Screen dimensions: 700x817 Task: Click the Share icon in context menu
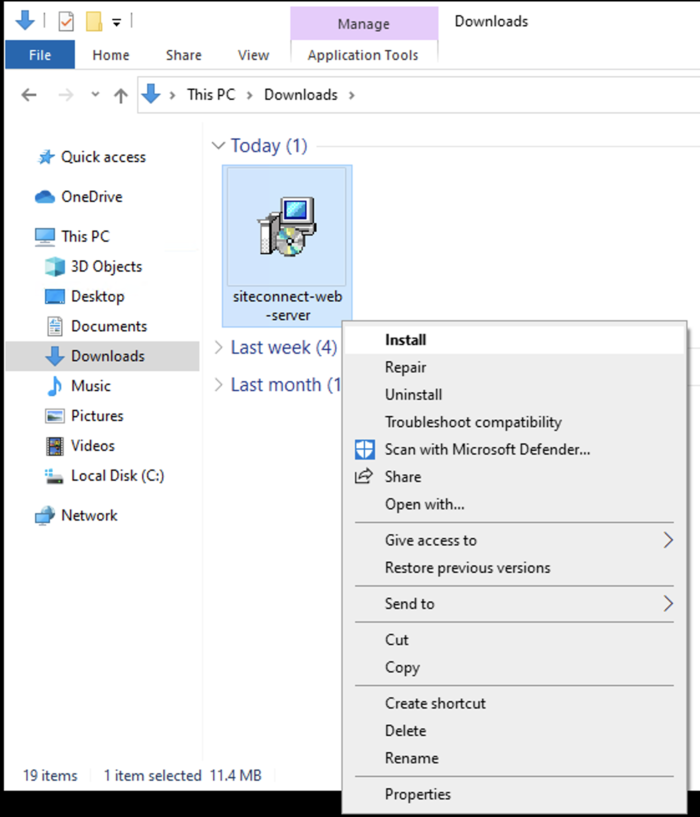(365, 477)
